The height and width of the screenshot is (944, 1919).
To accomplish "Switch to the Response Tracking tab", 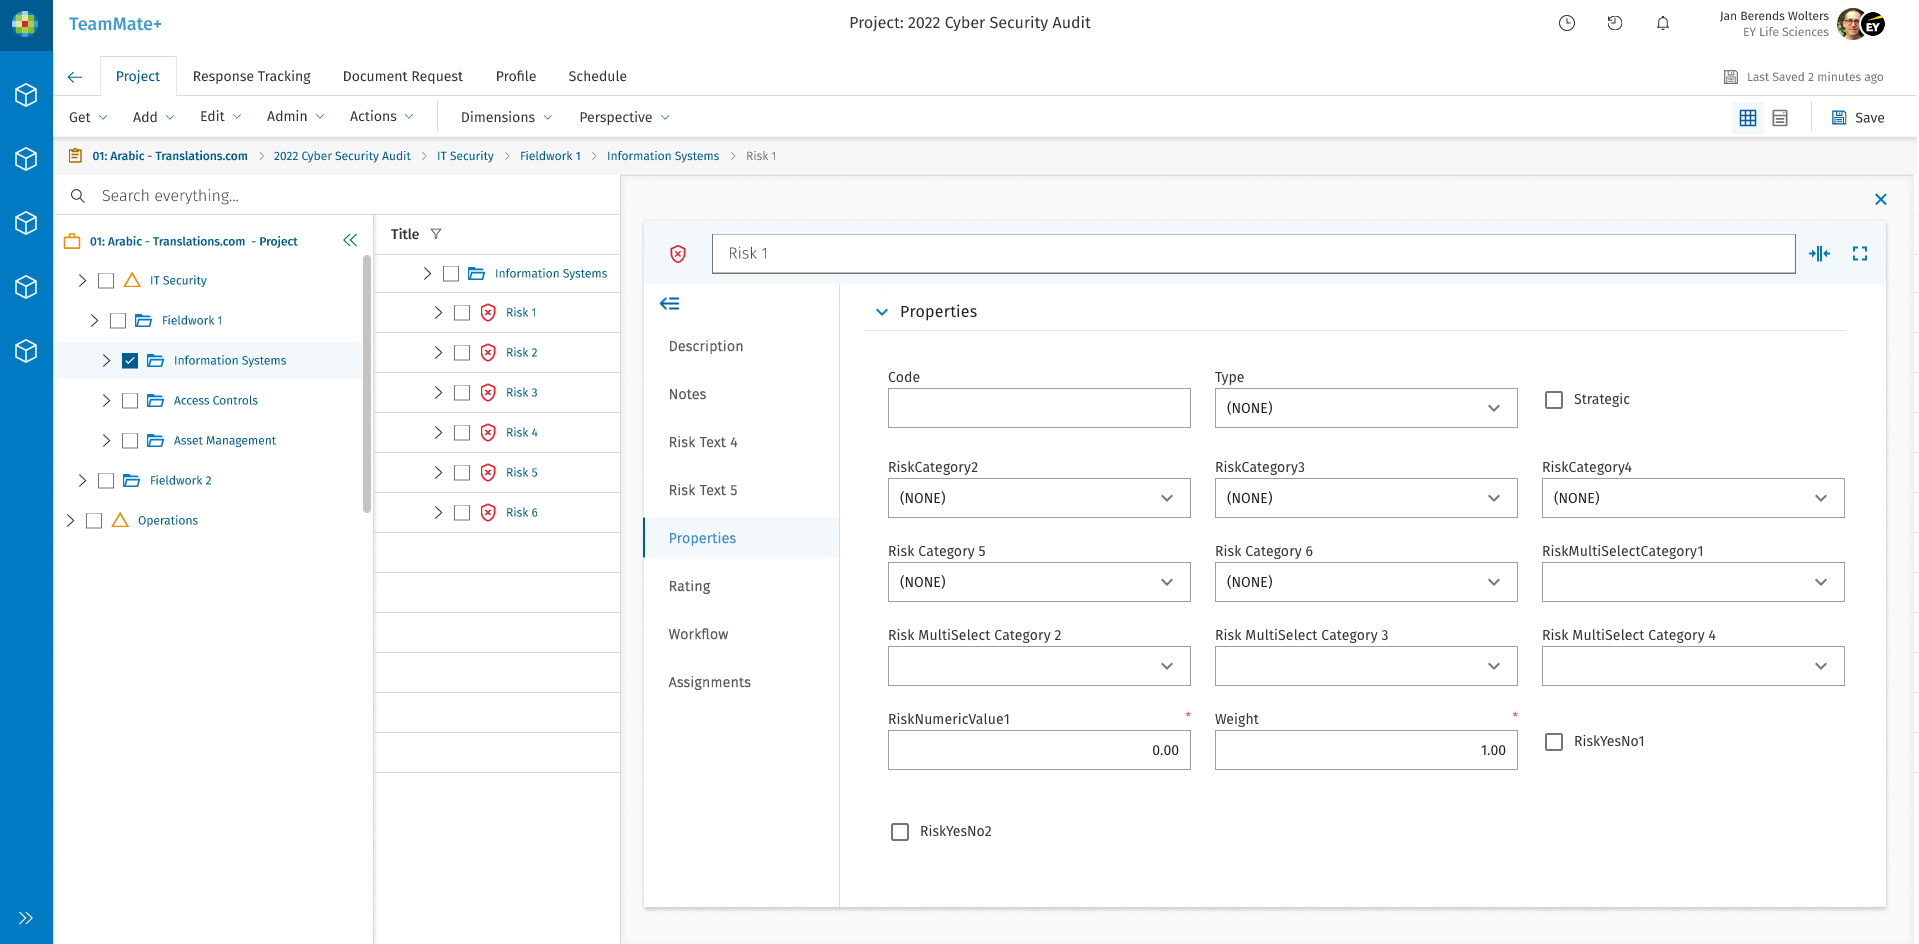I will click(251, 76).
